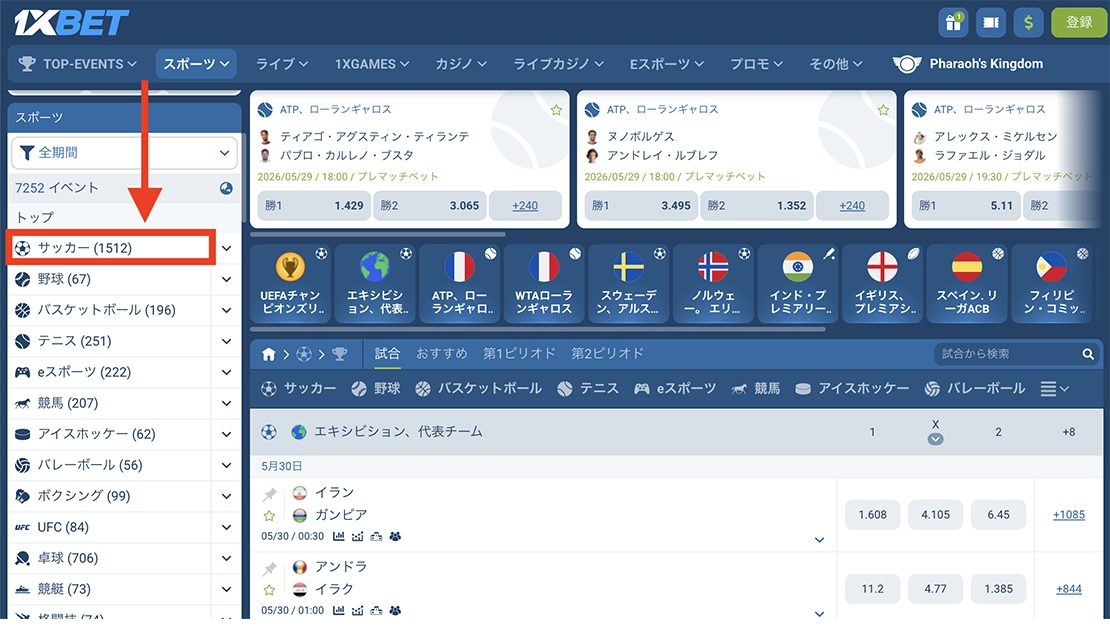Screen dimensions: 1110x629
Task: Switch to the 試合 tab
Action: pyautogui.click(x=387, y=354)
